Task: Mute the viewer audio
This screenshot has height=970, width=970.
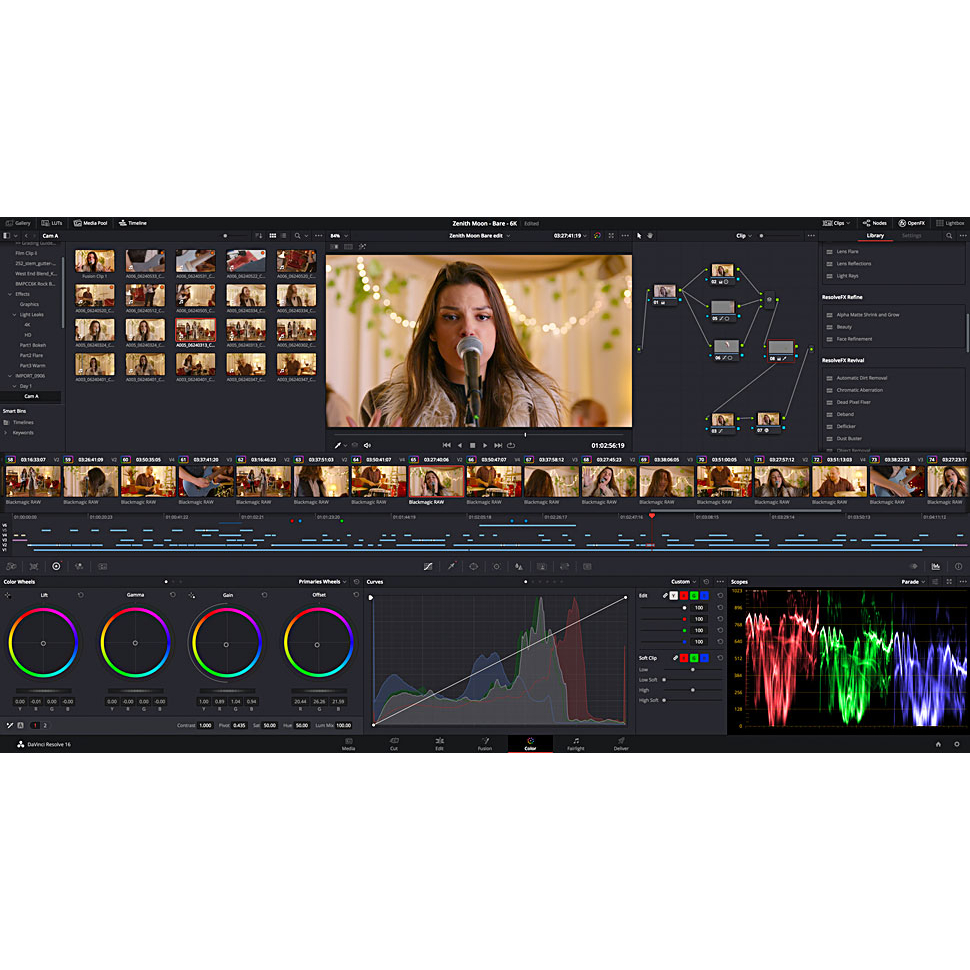Action: (367, 445)
